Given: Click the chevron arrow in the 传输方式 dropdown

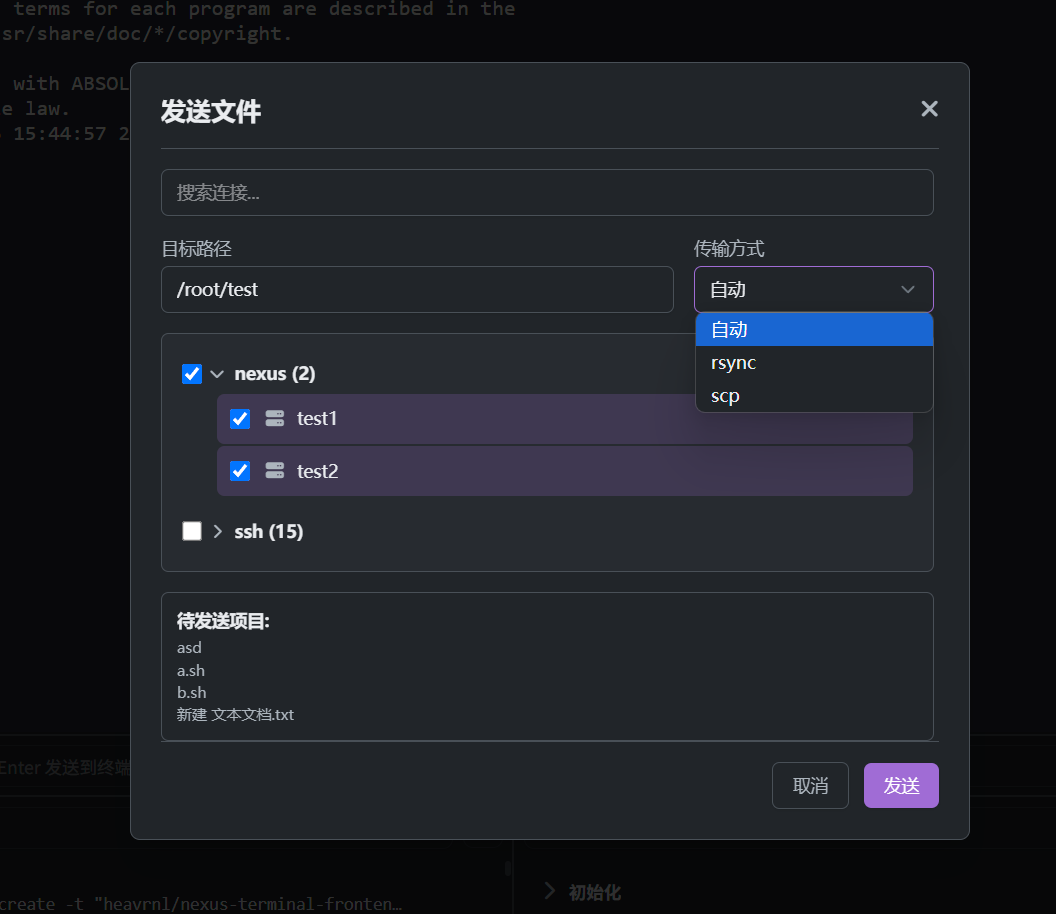Looking at the screenshot, I should pyautogui.click(x=907, y=290).
